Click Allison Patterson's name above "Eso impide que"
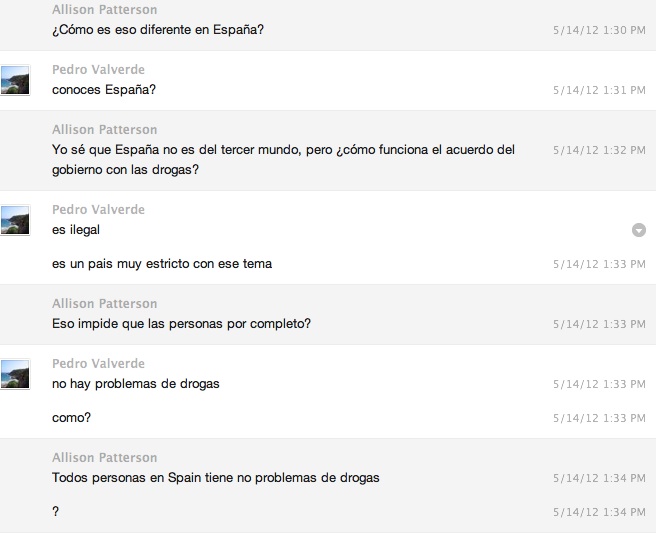 (x=104, y=304)
